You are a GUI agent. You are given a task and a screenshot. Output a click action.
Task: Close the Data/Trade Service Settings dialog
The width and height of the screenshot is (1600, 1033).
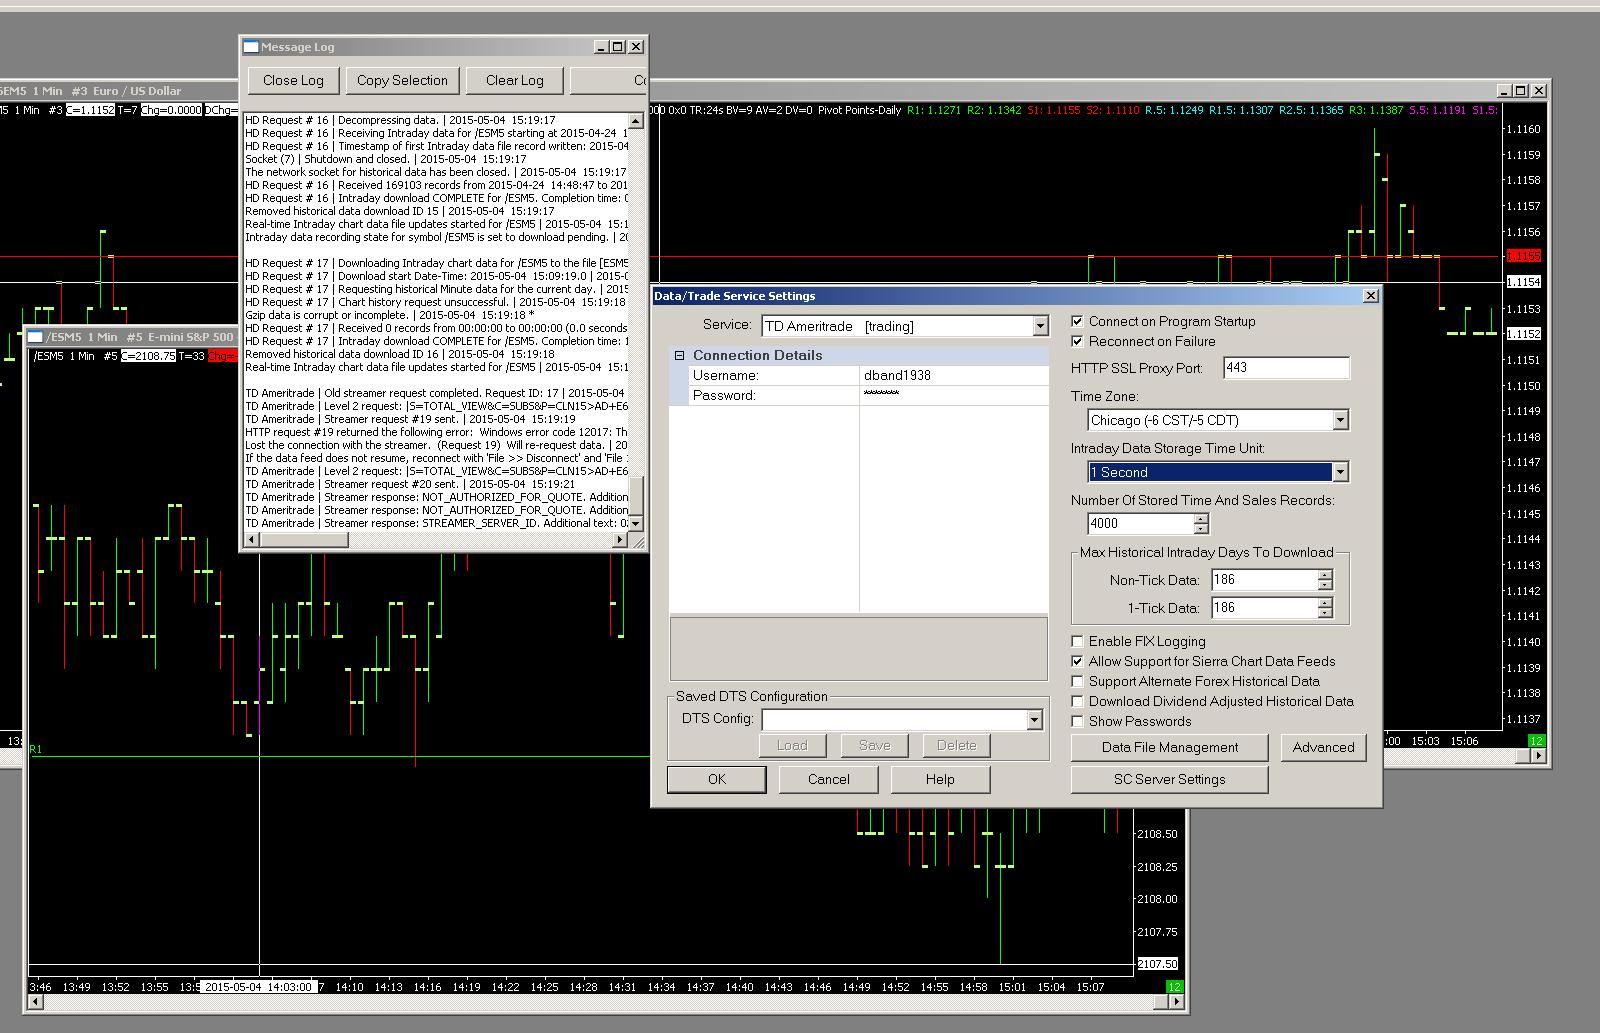(1371, 295)
